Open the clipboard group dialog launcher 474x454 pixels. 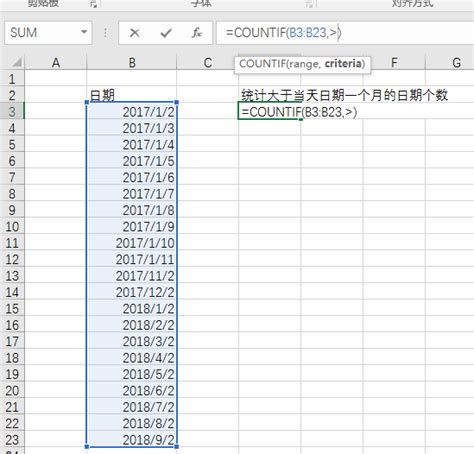94,4
